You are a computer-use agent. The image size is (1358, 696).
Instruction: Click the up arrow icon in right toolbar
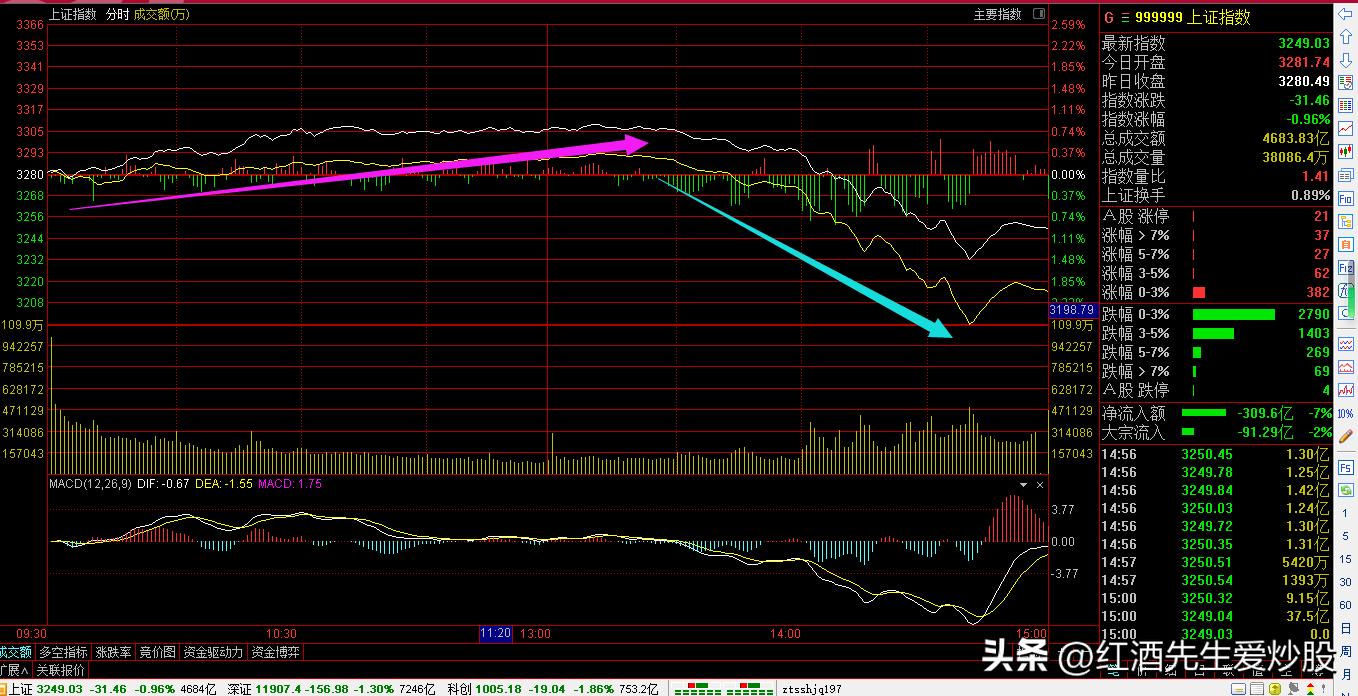pyautogui.click(x=1344, y=36)
